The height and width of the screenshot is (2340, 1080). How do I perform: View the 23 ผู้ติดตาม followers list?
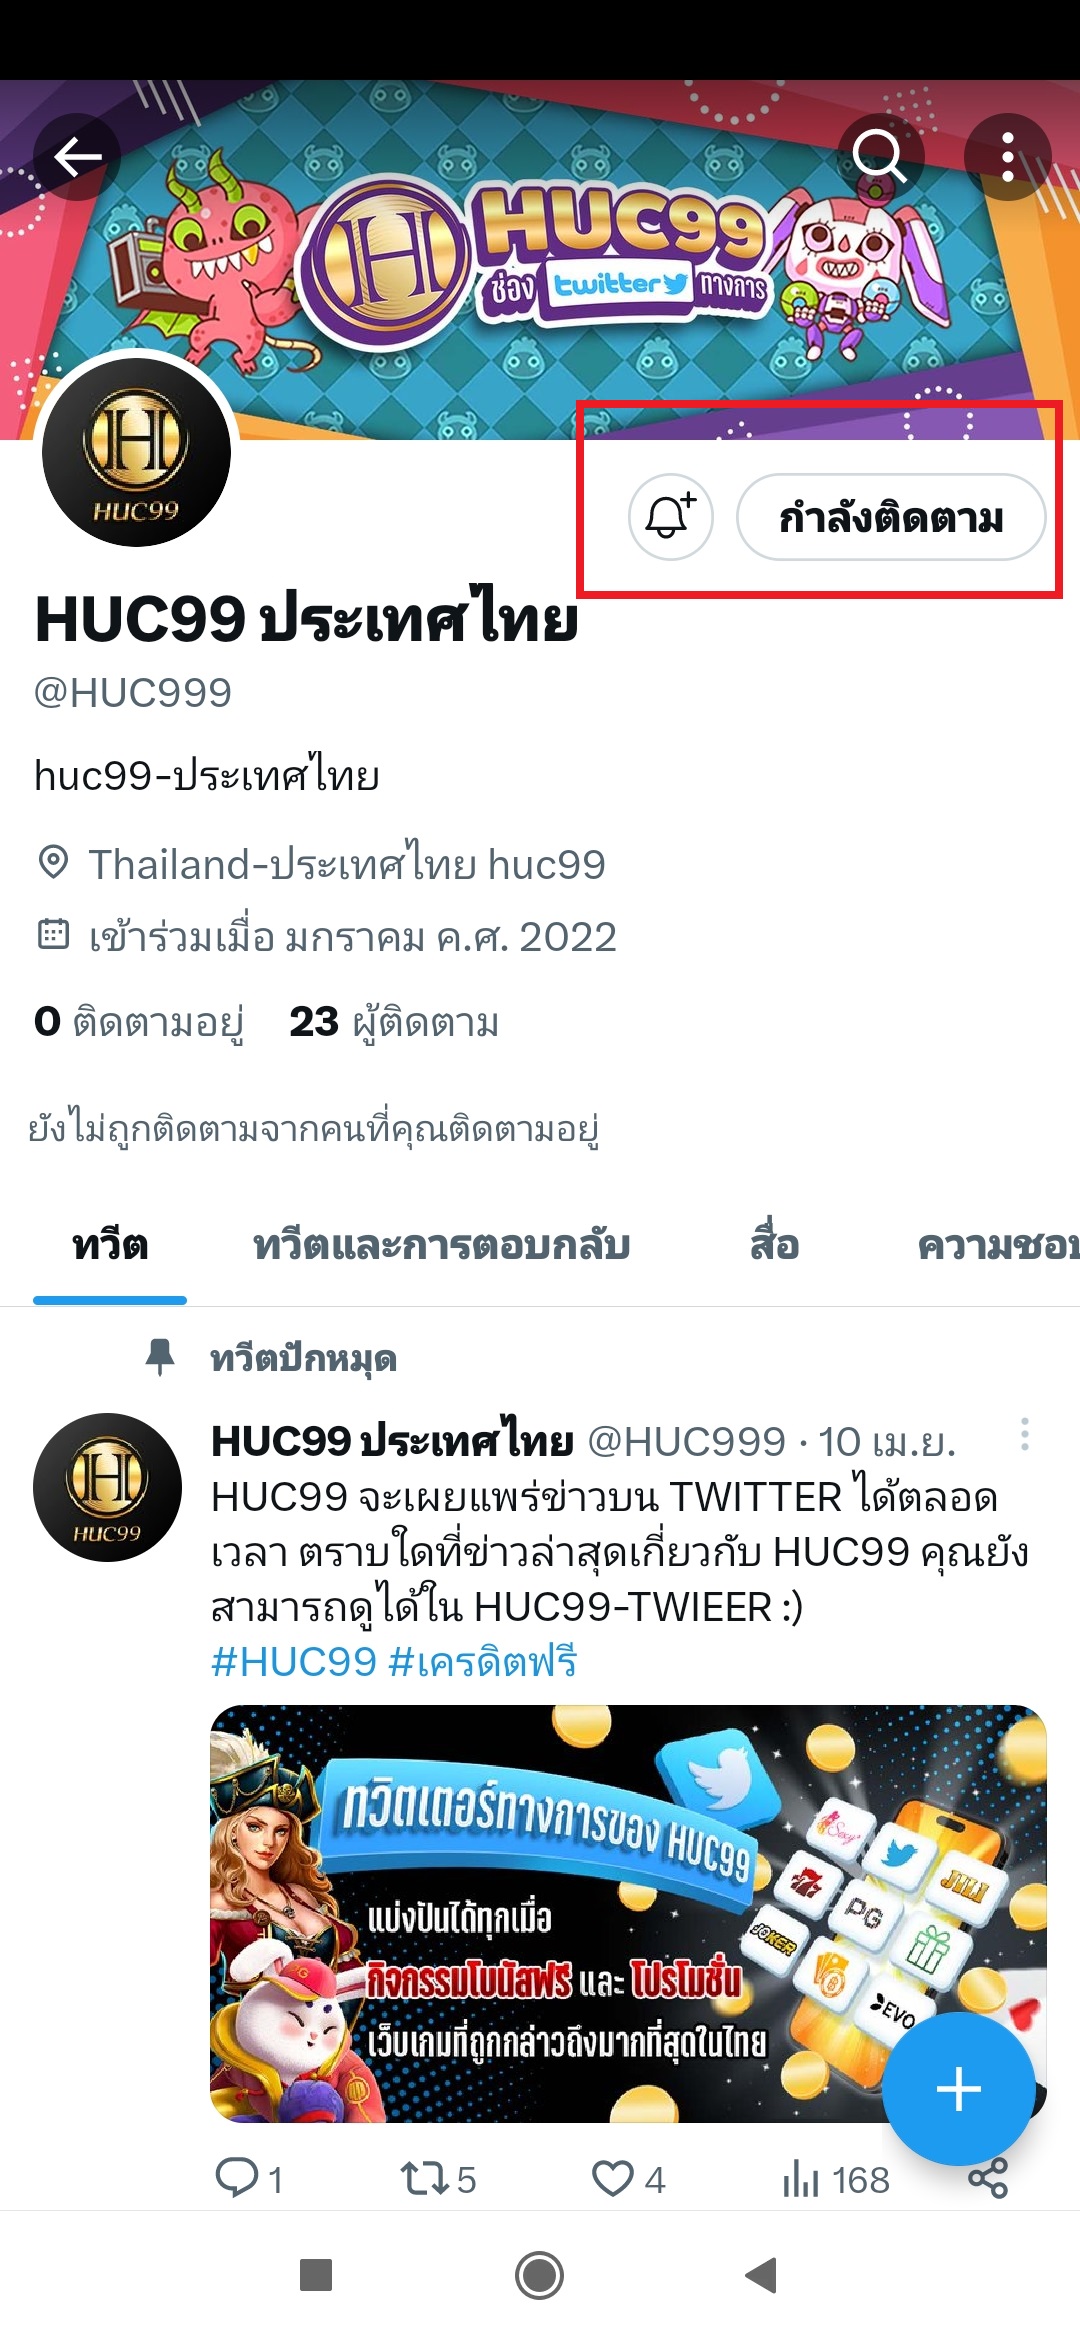(394, 1023)
